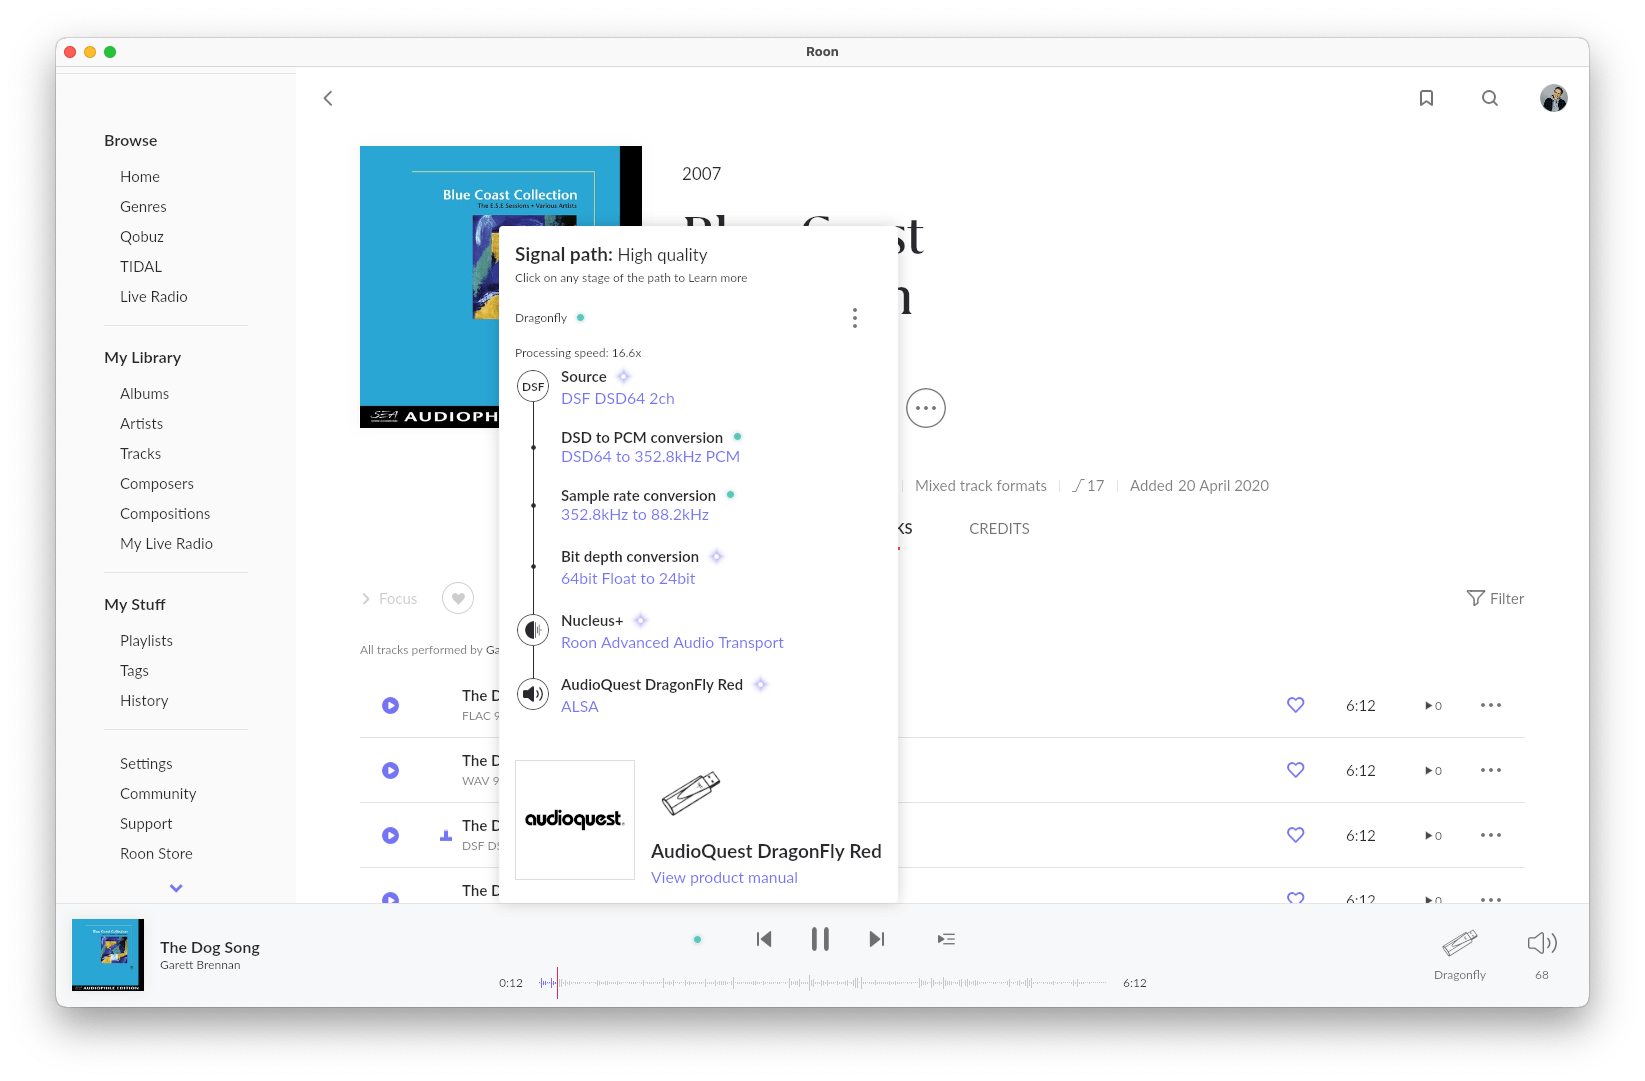Open user profile avatar
Viewport: 1645px width, 1081px height.
point(1554,98)
